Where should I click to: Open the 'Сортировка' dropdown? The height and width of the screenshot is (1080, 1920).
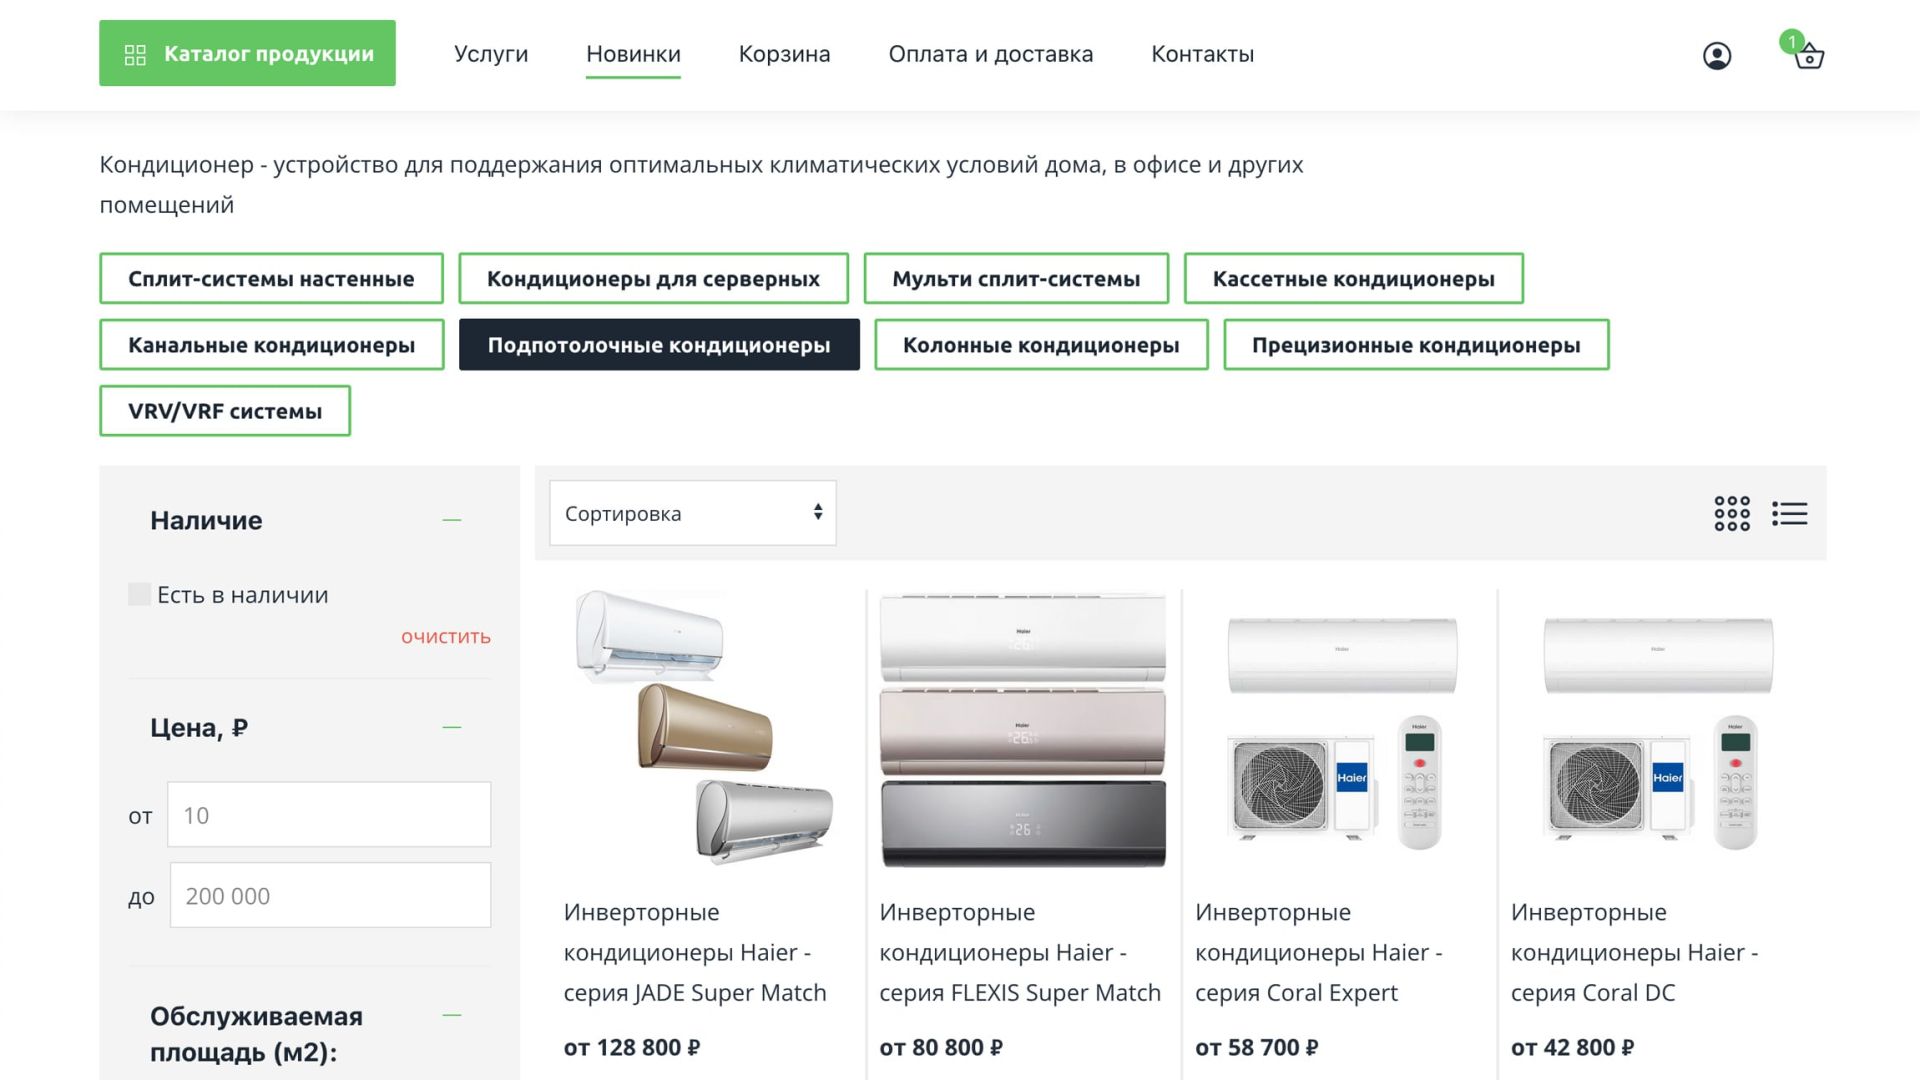coord(692,513)
